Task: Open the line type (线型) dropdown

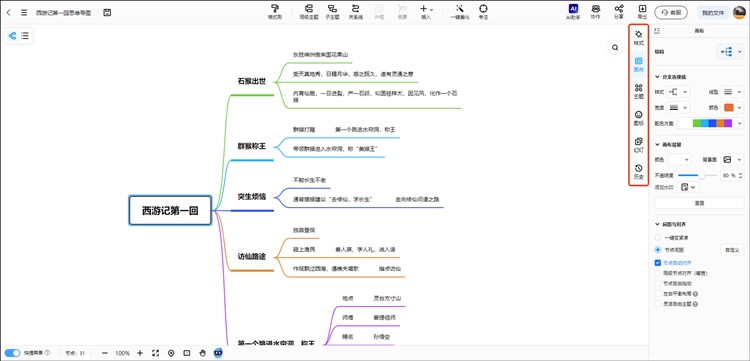Action: pos(733,91)
